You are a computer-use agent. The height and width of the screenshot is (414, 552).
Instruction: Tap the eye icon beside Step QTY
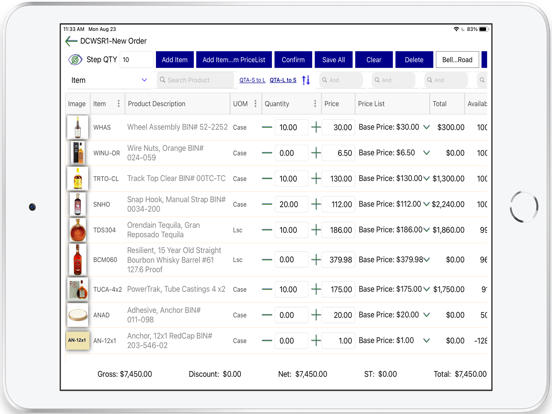[75, 59]
